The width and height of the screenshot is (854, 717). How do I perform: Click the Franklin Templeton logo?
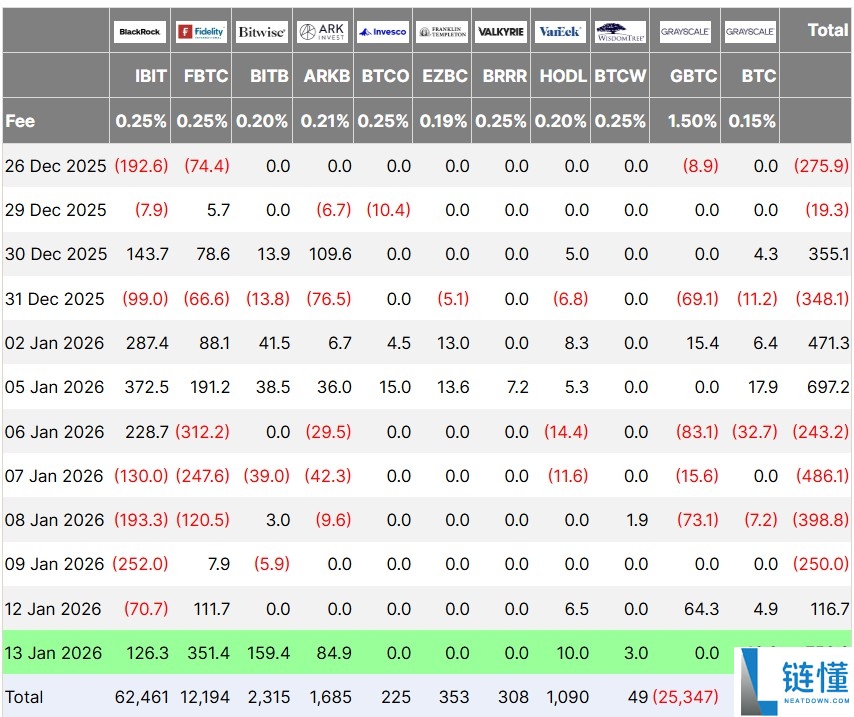(x=442, y=32)
